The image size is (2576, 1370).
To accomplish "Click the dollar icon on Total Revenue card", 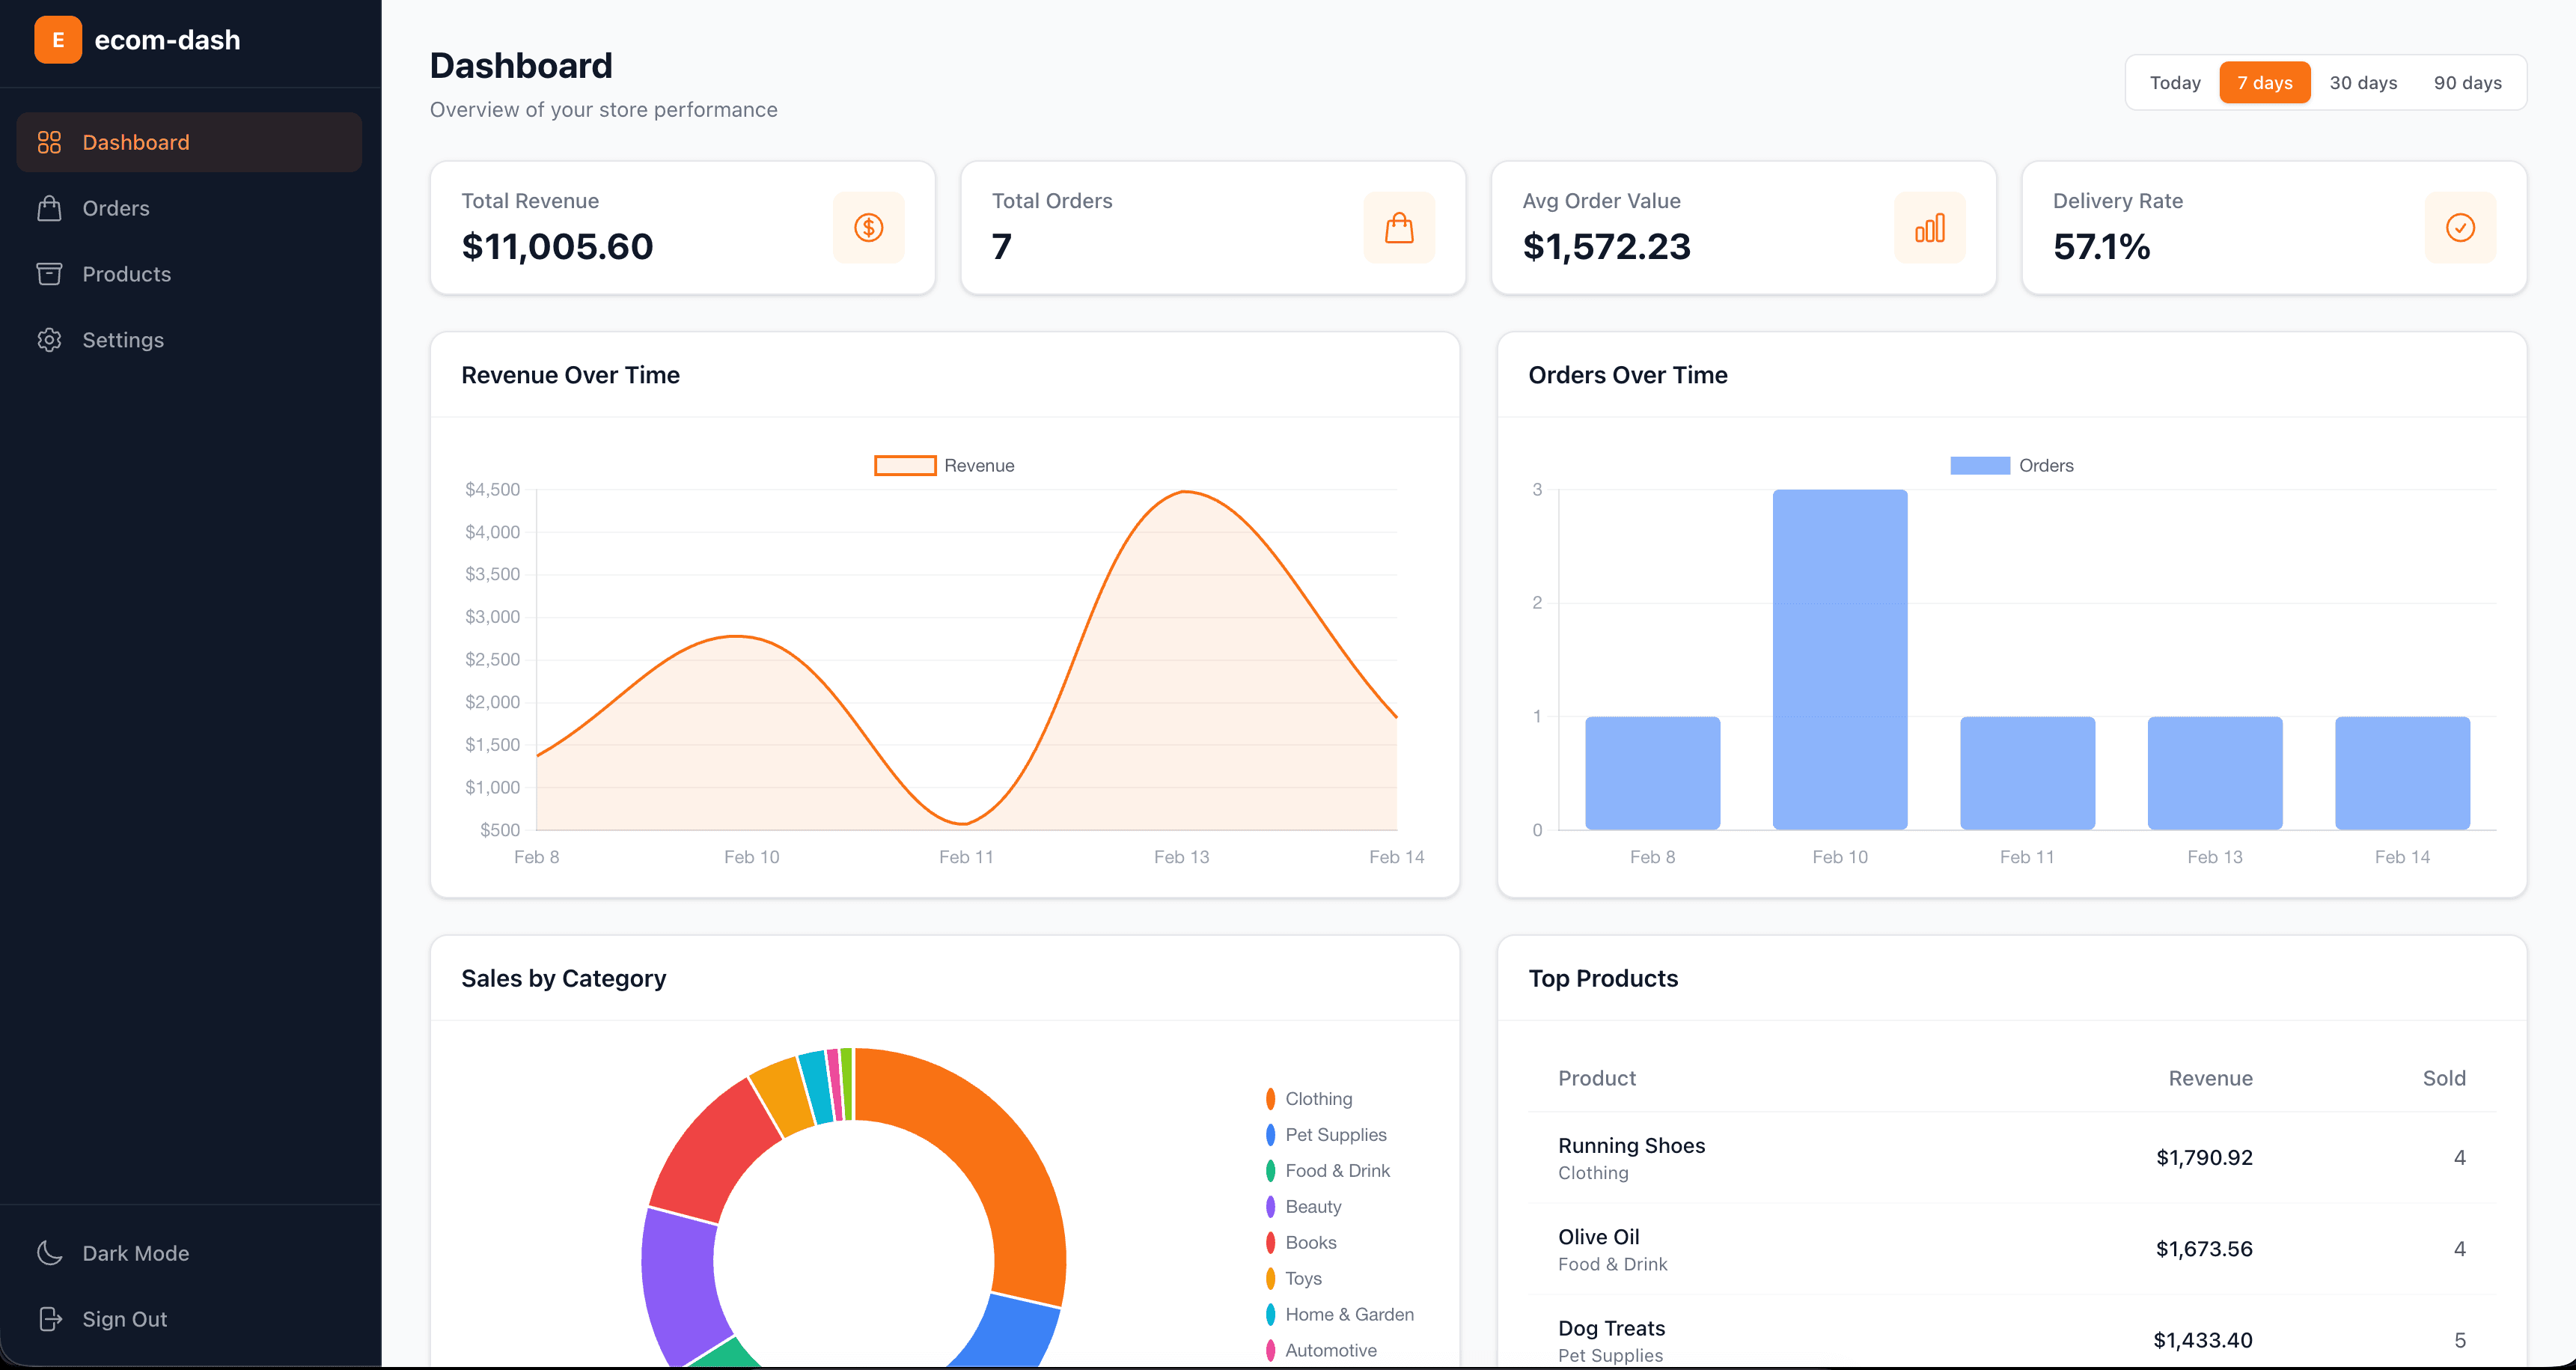I will 868,227.
